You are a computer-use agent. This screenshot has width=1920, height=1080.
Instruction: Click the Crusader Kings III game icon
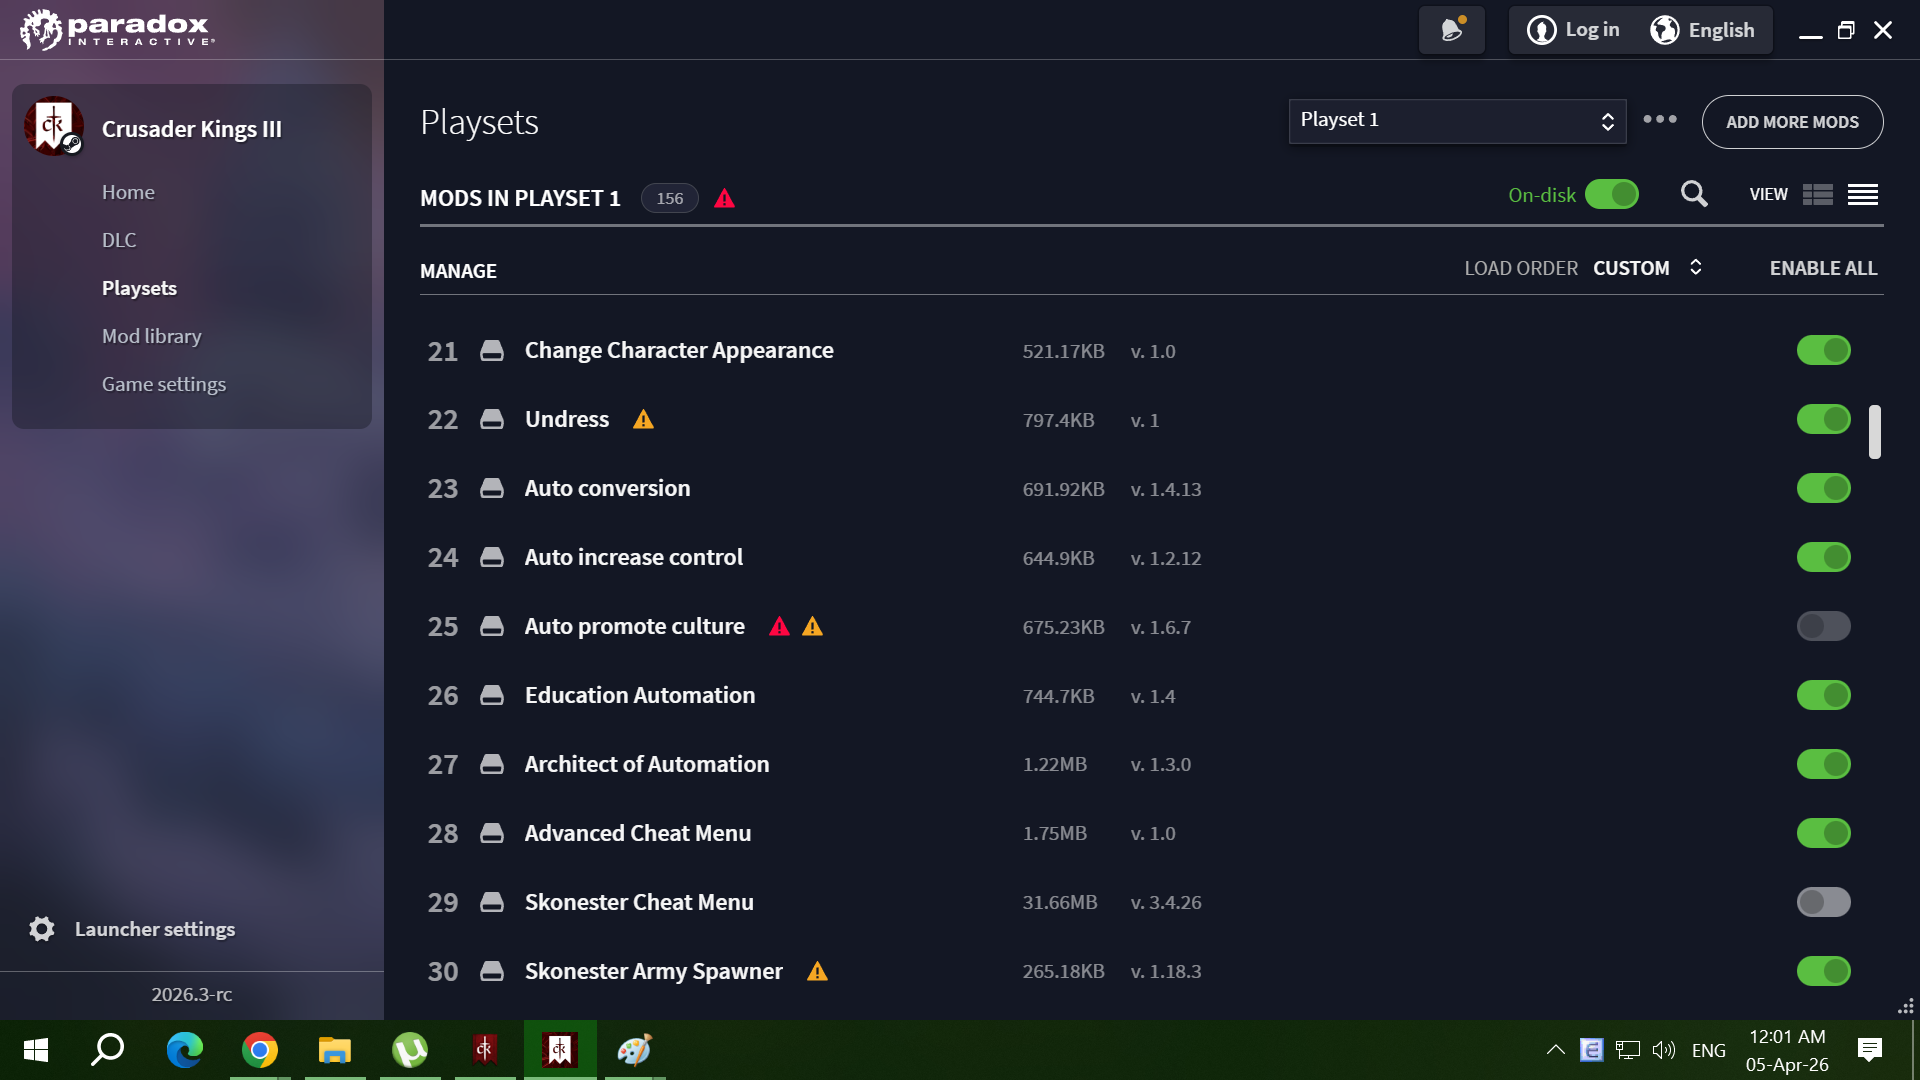point(54,127)
